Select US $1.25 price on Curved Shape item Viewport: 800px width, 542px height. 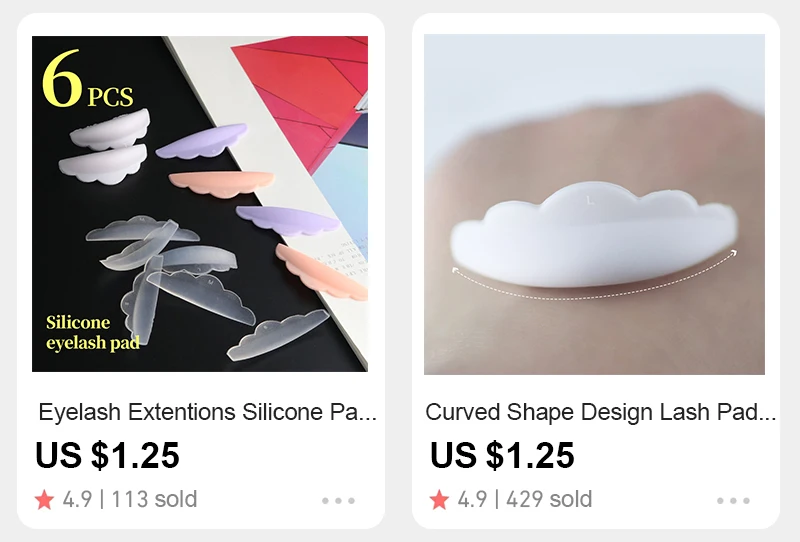[503, 455]
